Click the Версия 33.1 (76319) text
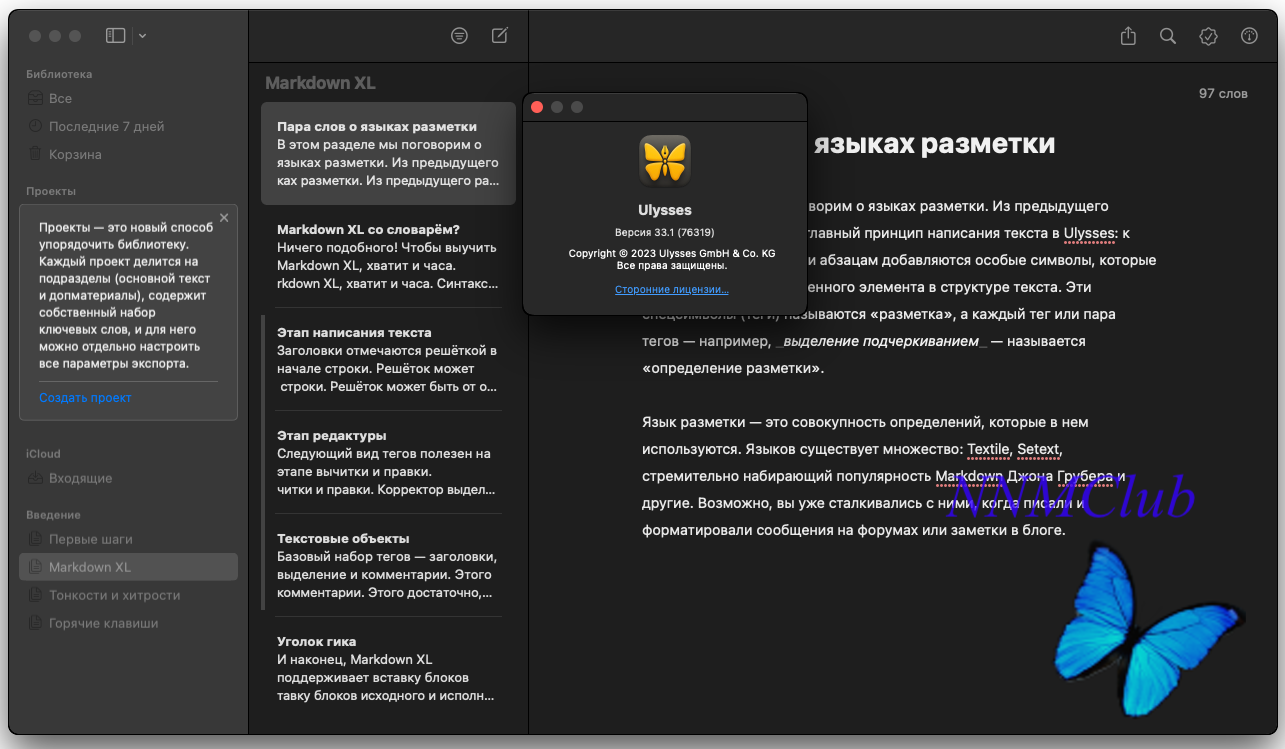 point(665,232)
